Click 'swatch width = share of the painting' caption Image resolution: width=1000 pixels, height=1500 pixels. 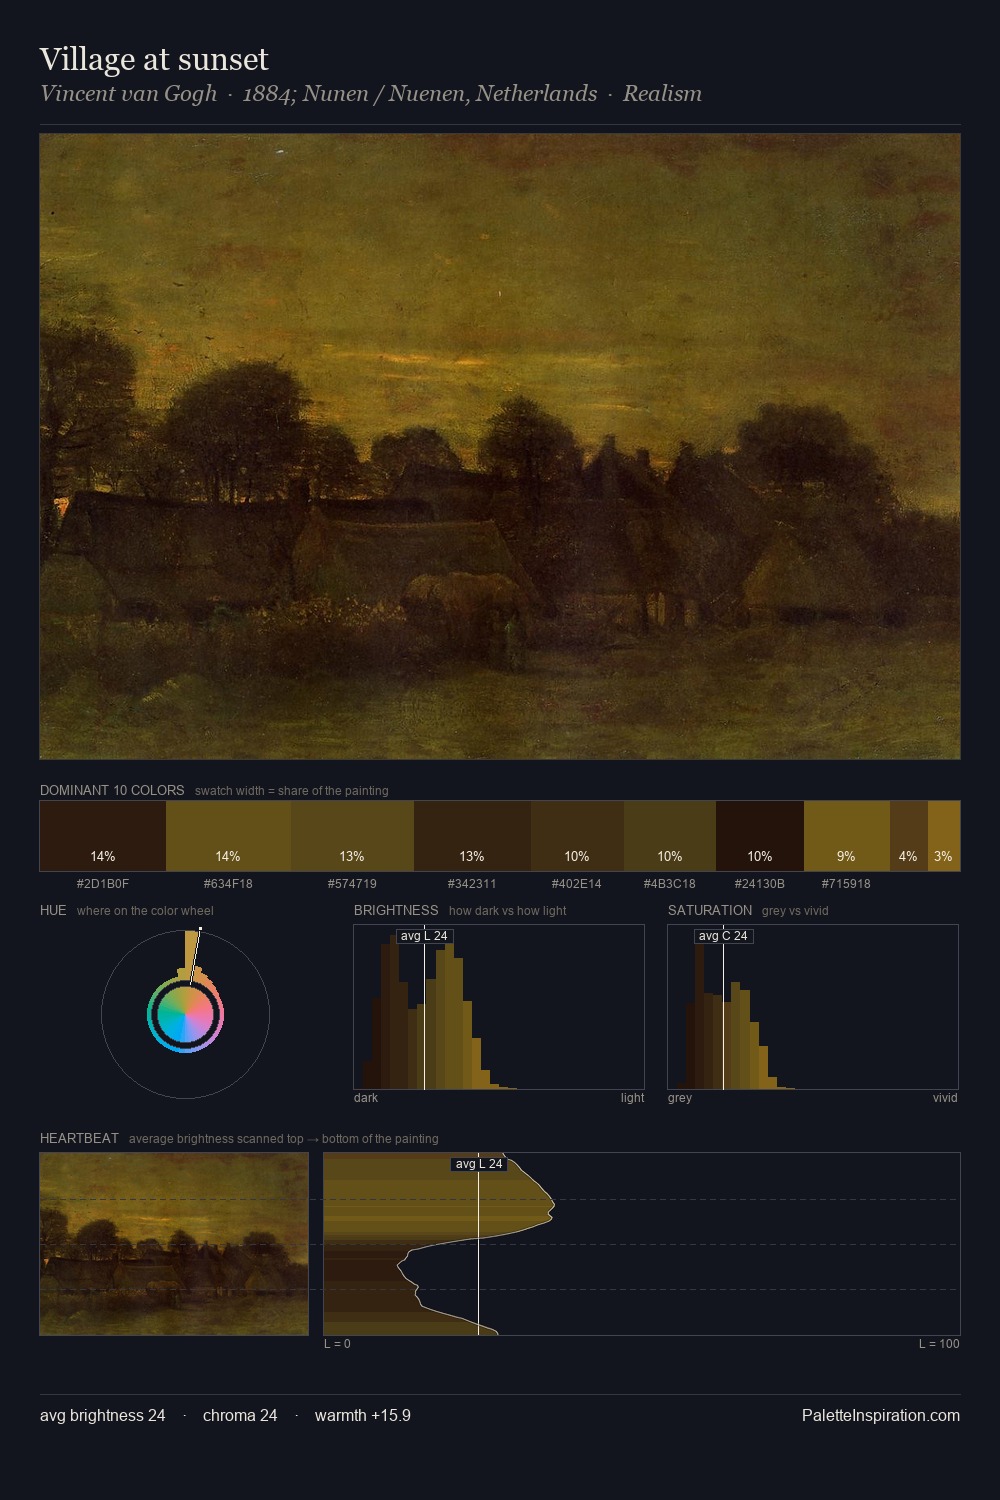pos(292,791)
